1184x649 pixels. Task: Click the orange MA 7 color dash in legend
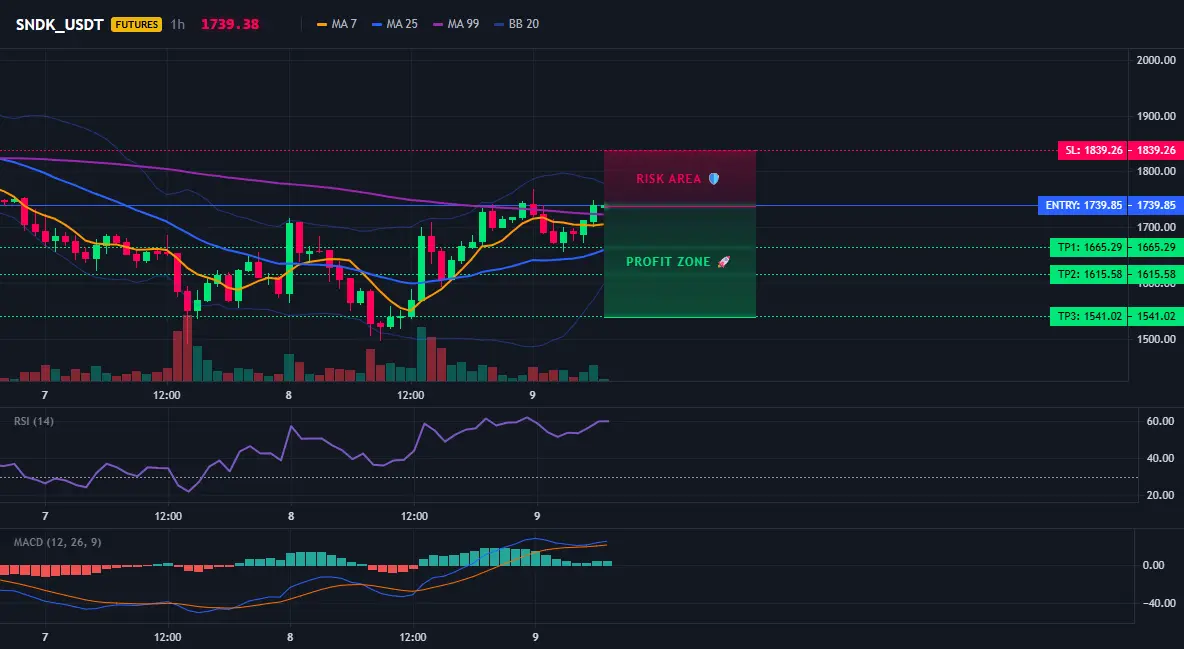[x=322, y=24]
